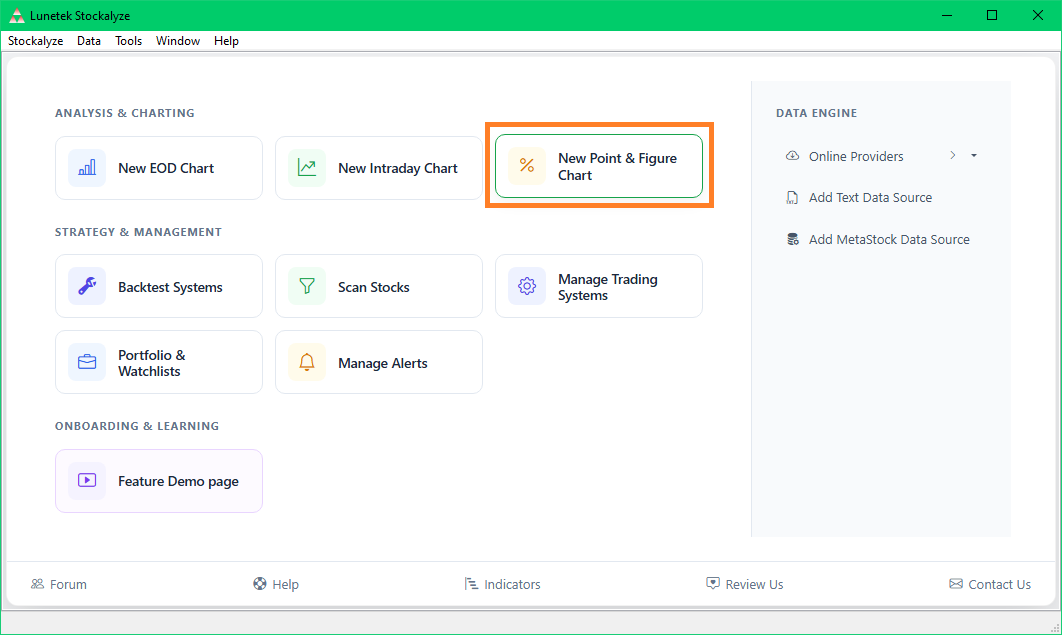This screenshot has width=1062, height=635.
Task: Click the wrench icon on Backtest Systems
Action: click(87, 286)
